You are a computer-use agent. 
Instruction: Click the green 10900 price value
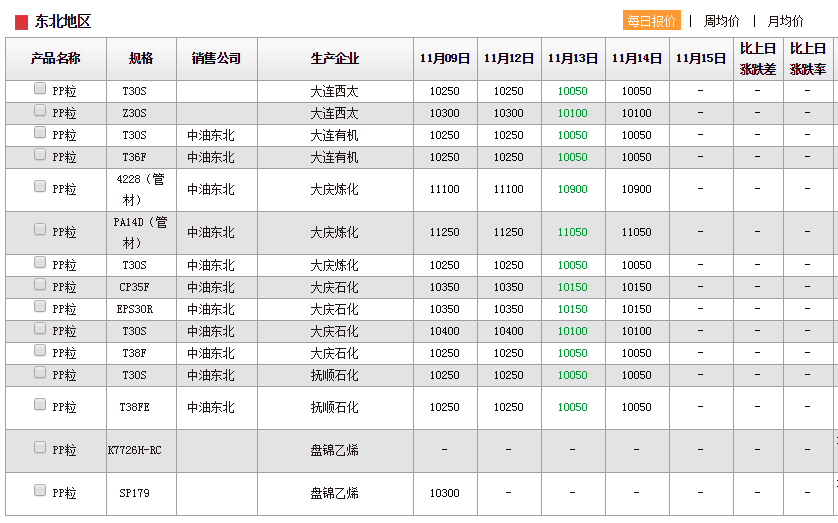(572, 189)
